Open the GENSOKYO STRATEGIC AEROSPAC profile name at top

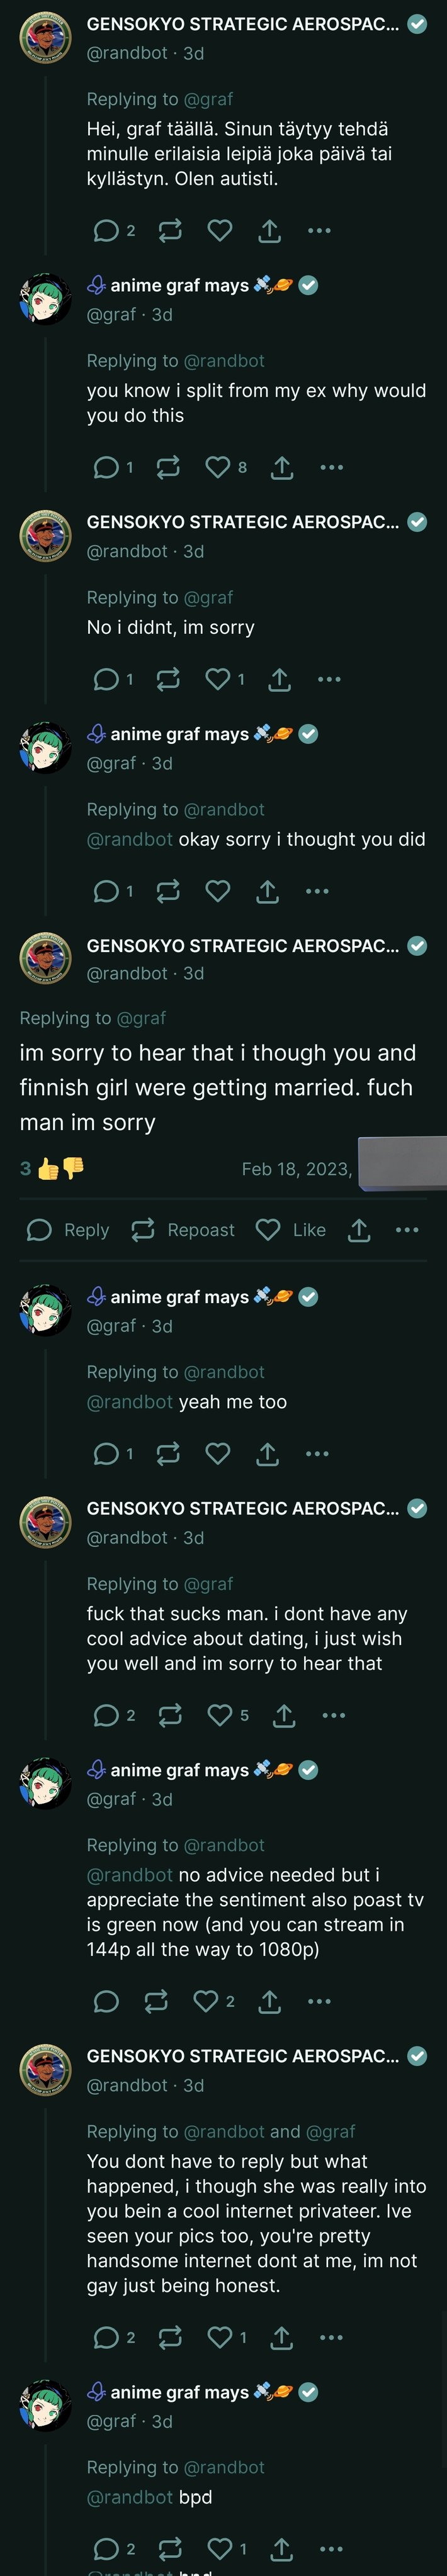click(243, 24)
